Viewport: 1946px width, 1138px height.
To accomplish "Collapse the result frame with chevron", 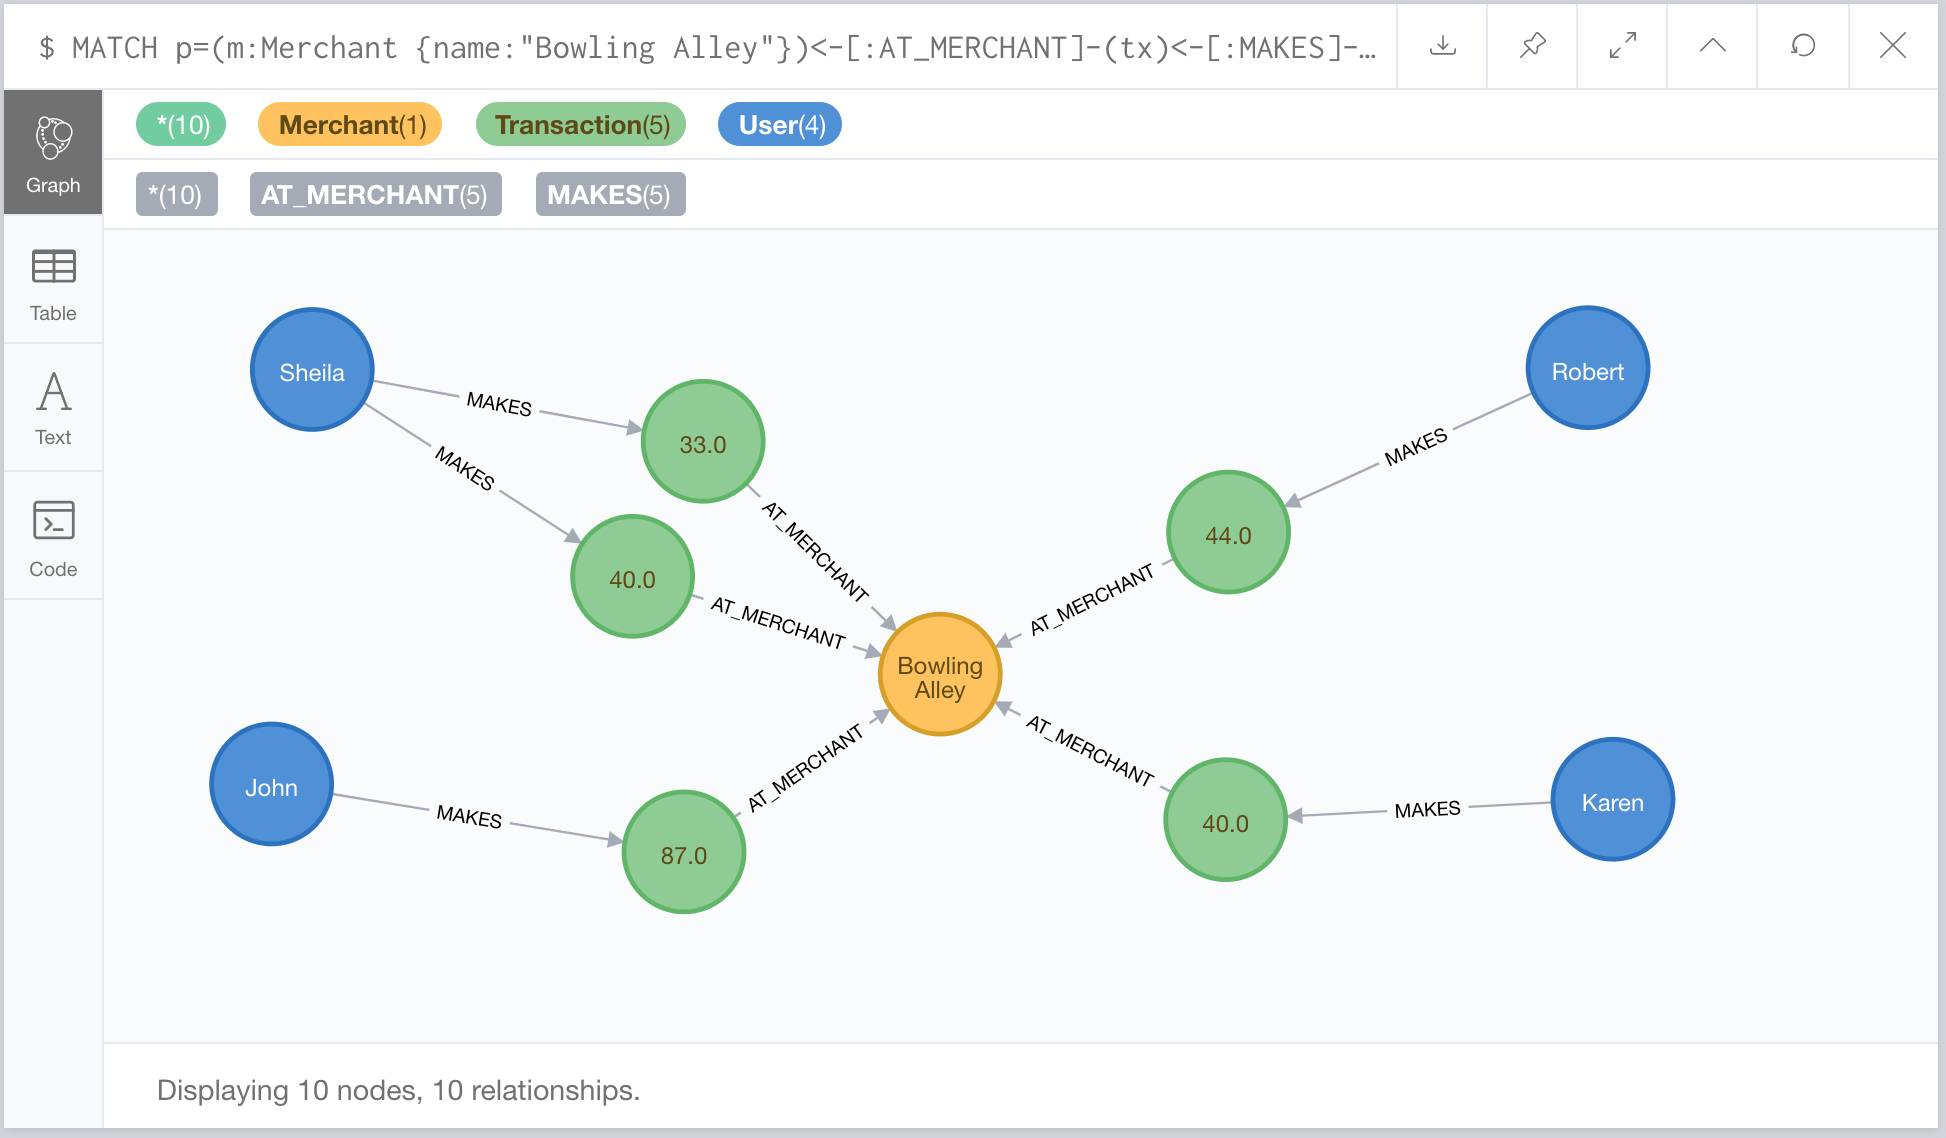I will (1712, 46).
